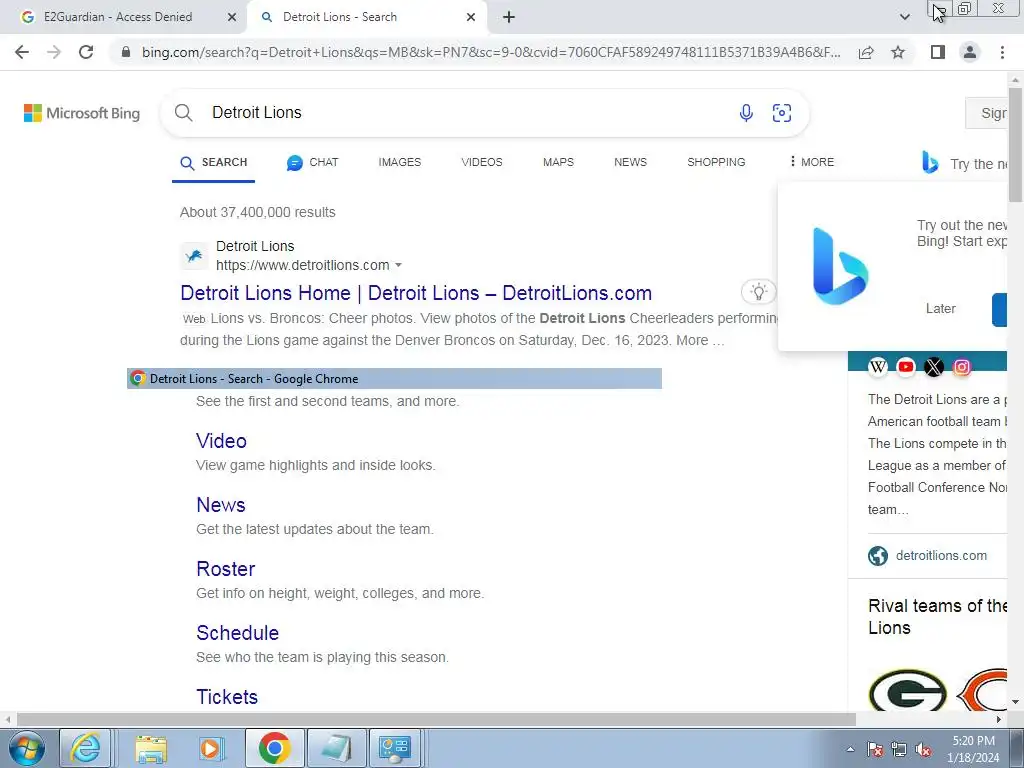Expand the detroitlions.com URL dropdown arrow
This screenshot has width=1024, height=768.
click(x=398, y=266)
